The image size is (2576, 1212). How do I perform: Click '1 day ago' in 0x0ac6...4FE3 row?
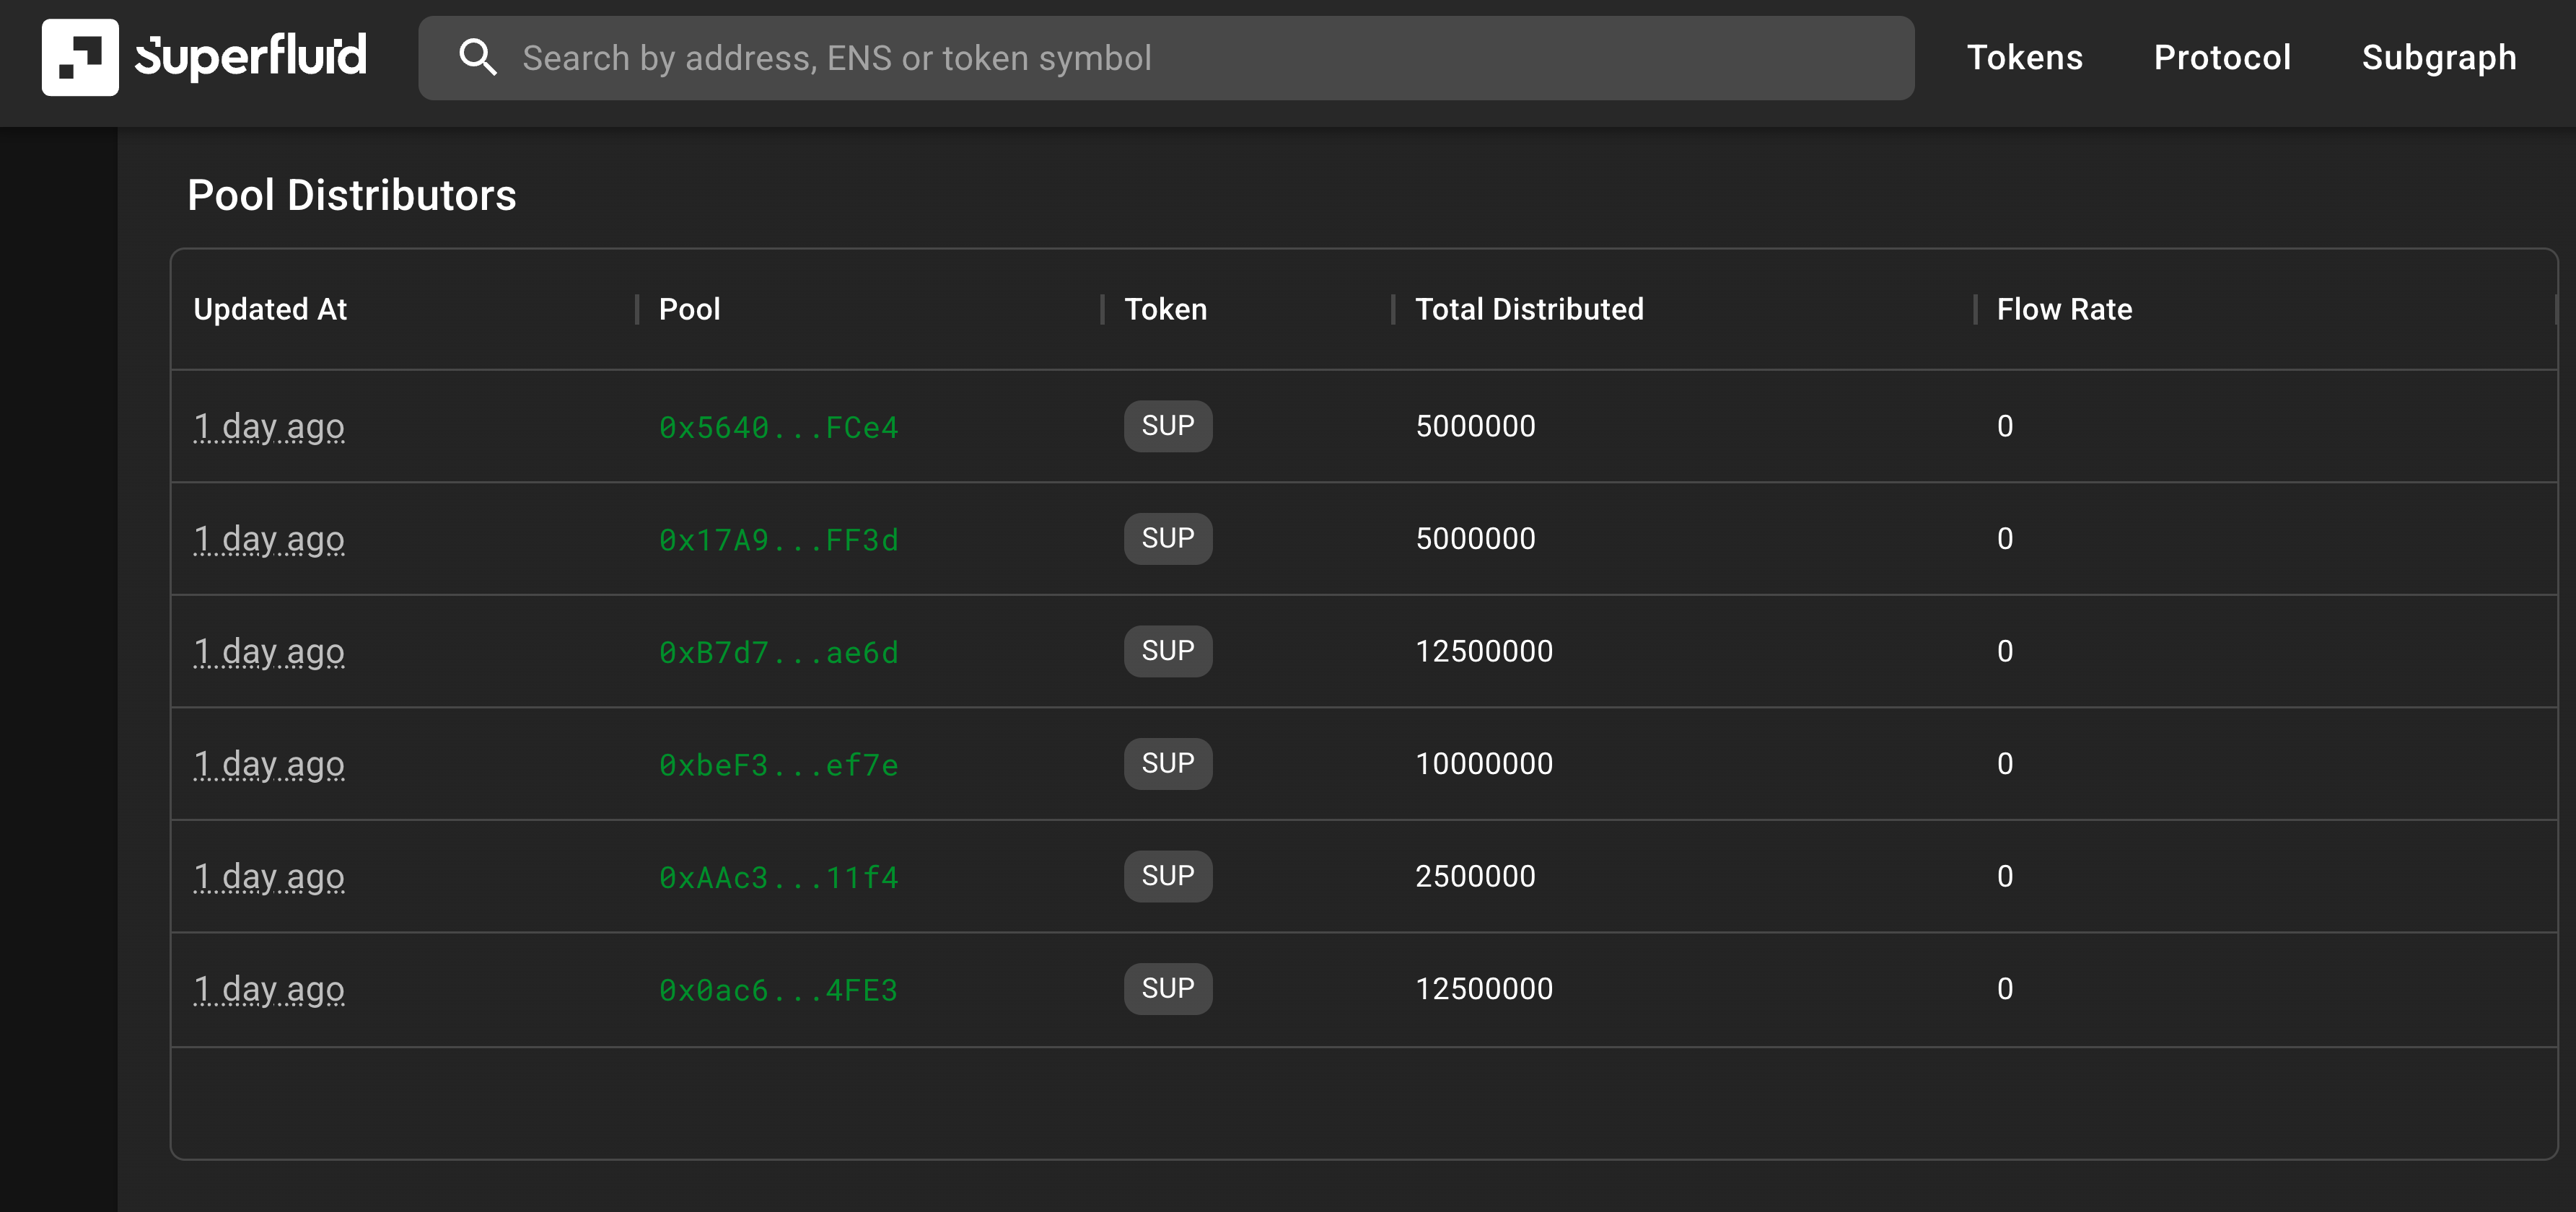269,990
